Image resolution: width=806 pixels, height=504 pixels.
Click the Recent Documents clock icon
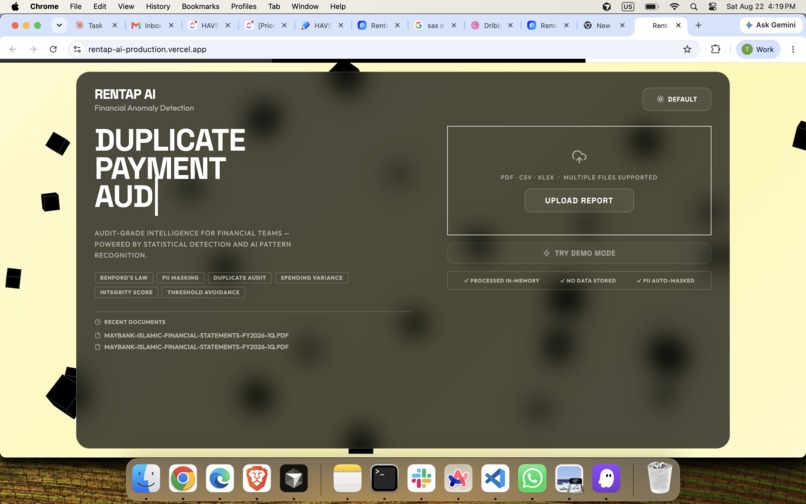(x=98, y=322)
